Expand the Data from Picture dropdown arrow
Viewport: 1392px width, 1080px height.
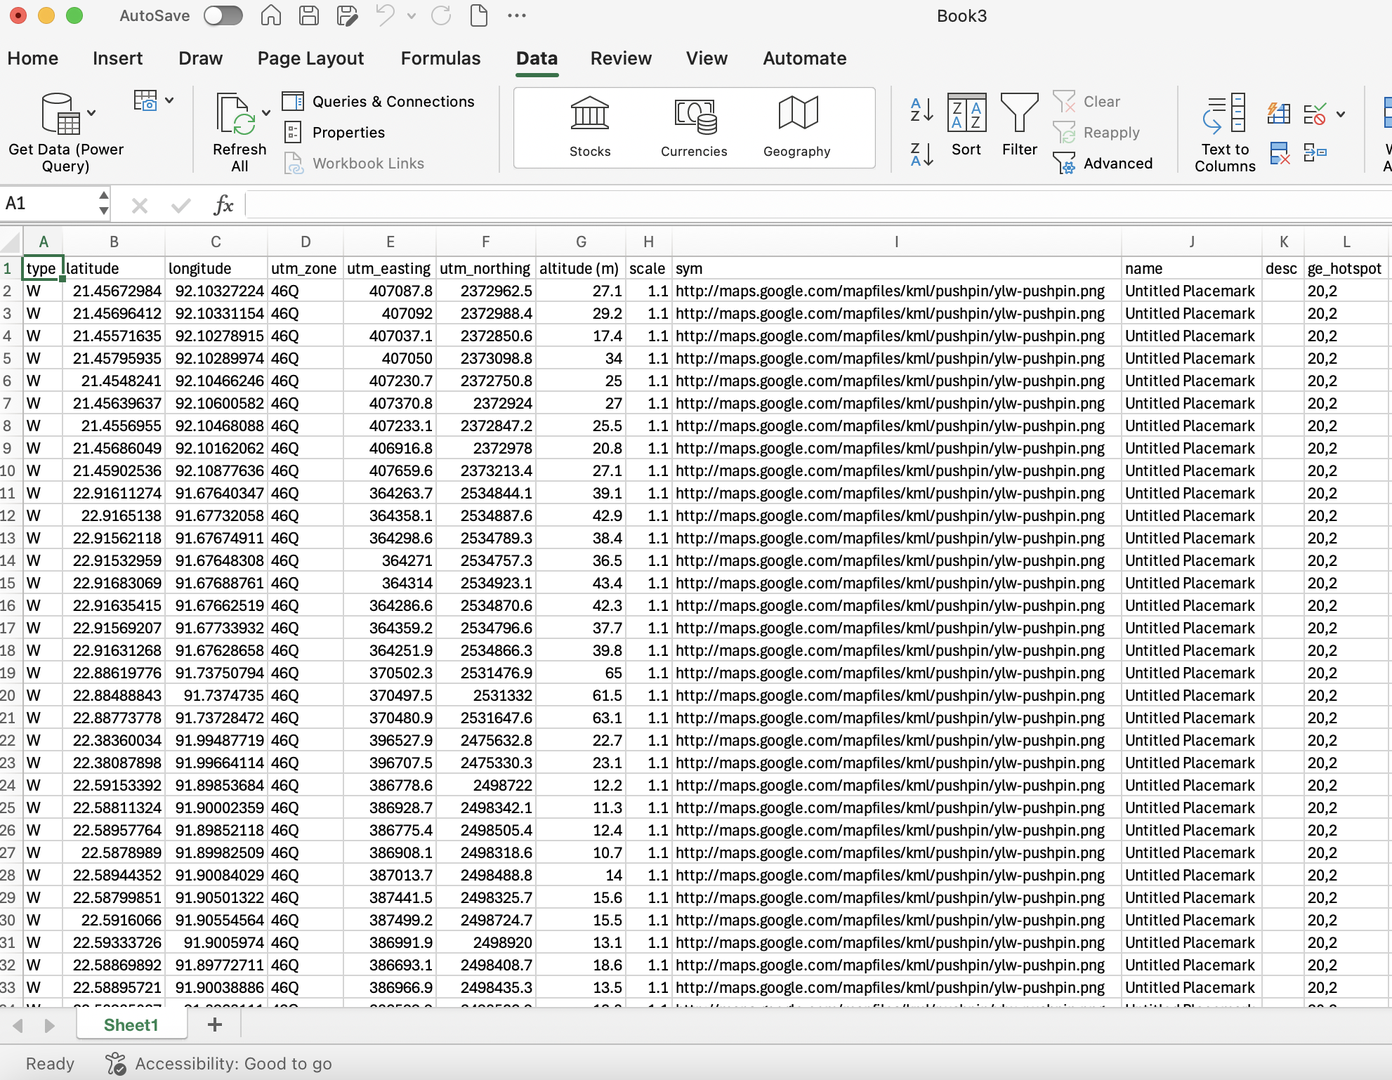(x=169, y=100)
